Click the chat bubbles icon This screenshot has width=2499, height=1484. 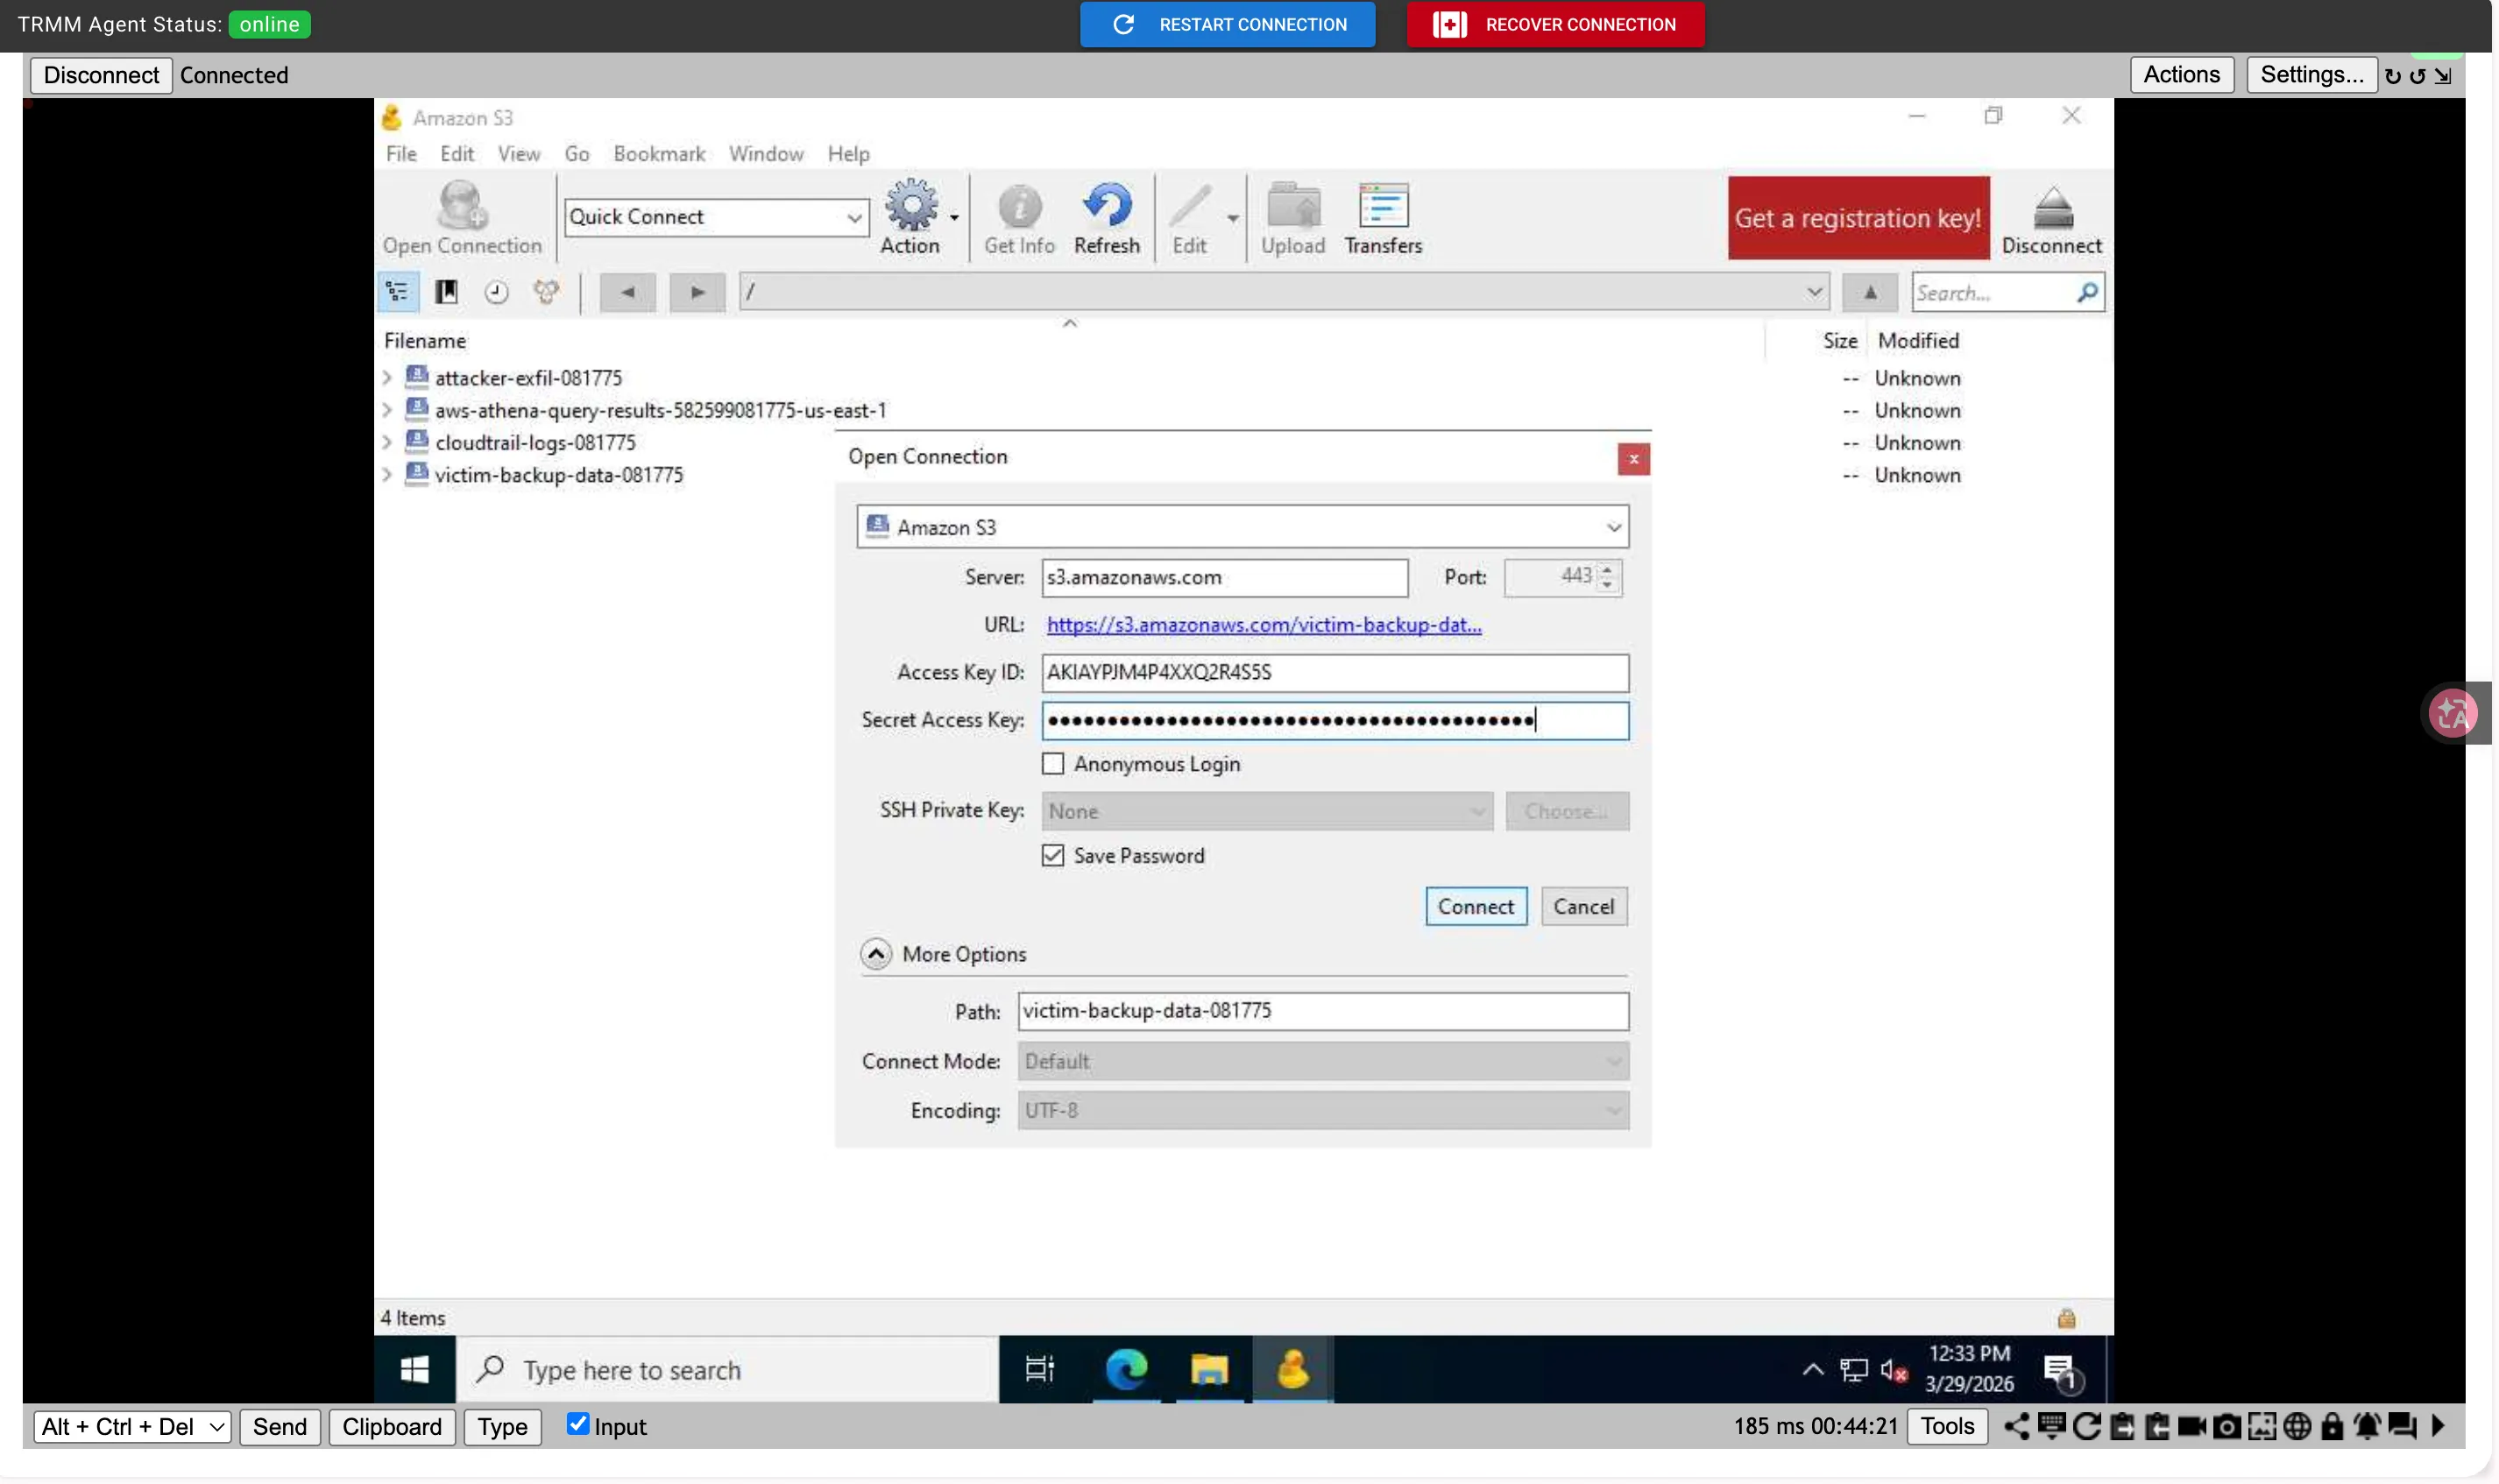coord(2402,1427)
